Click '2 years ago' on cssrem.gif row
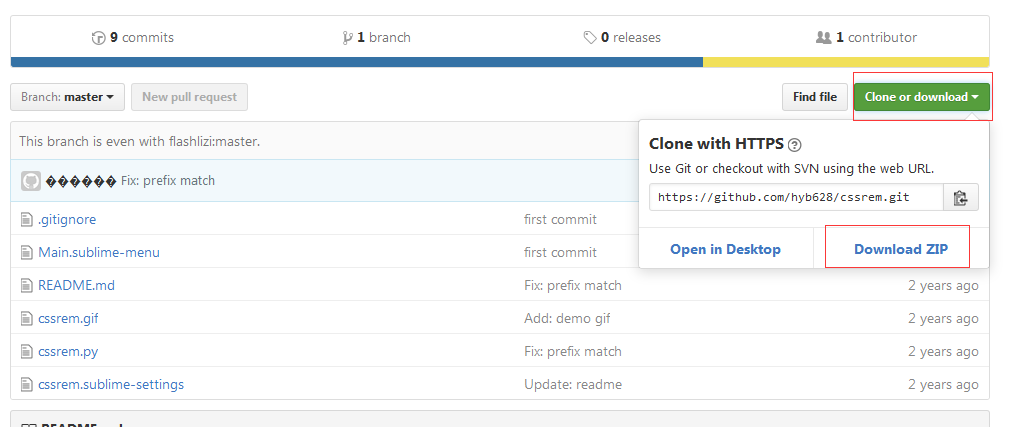The image size is (1036, 427). (x=943, y=319)
